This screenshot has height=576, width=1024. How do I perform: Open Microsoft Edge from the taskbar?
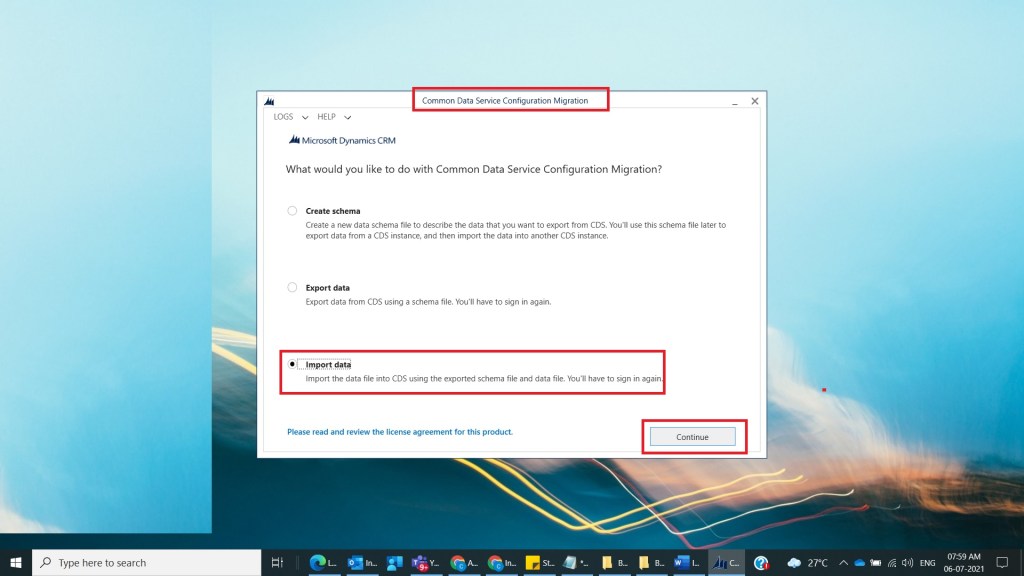tap(319, 563)
